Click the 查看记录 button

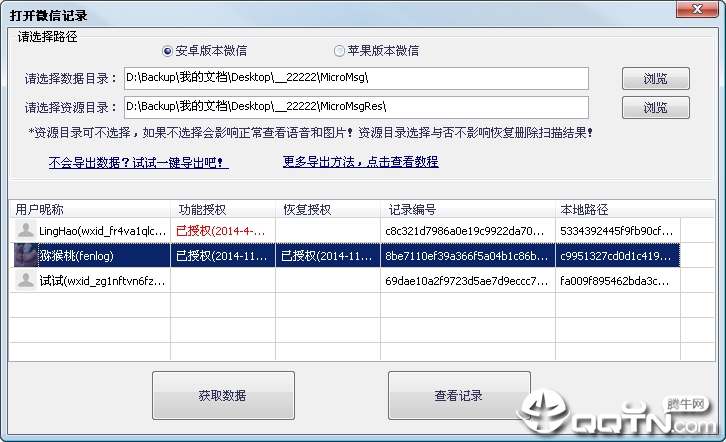pyautogui.click(x=459, y=396)
